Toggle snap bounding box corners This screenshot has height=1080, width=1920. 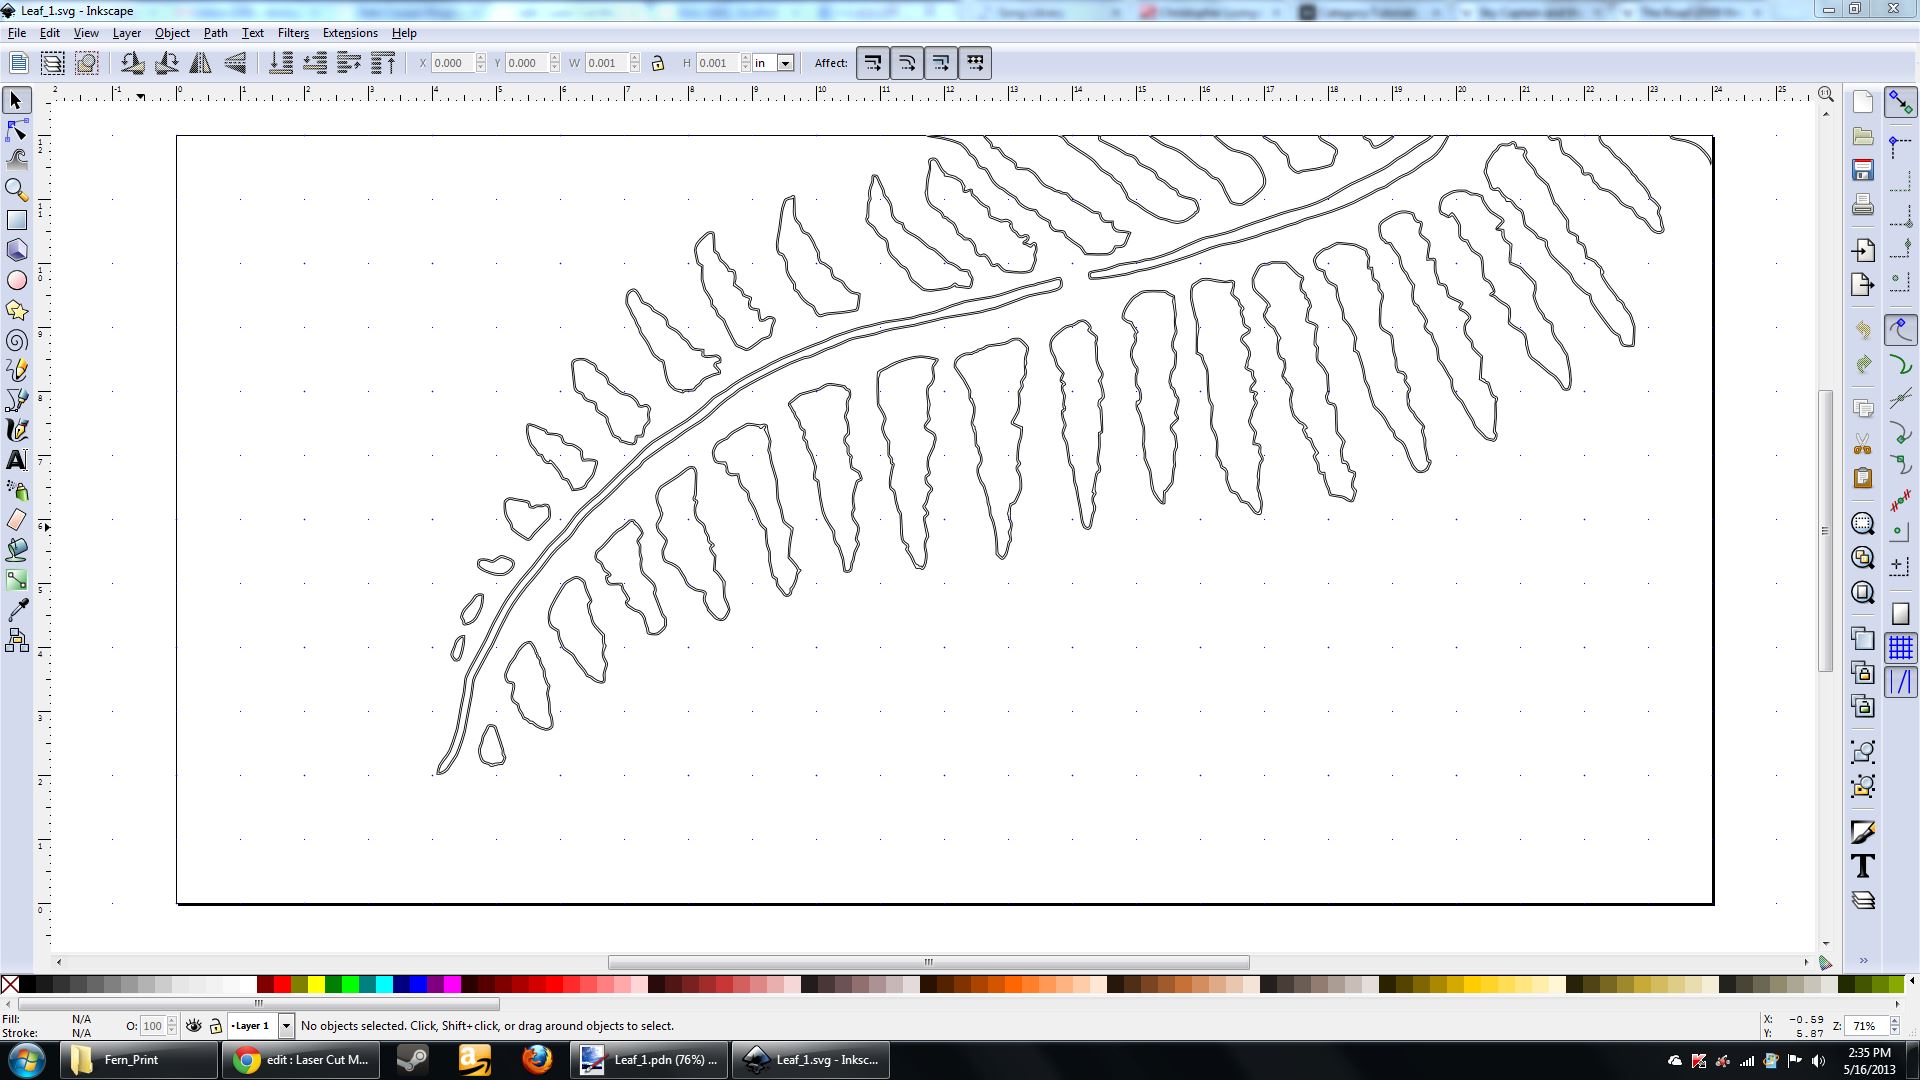[x=1900, y=215]
